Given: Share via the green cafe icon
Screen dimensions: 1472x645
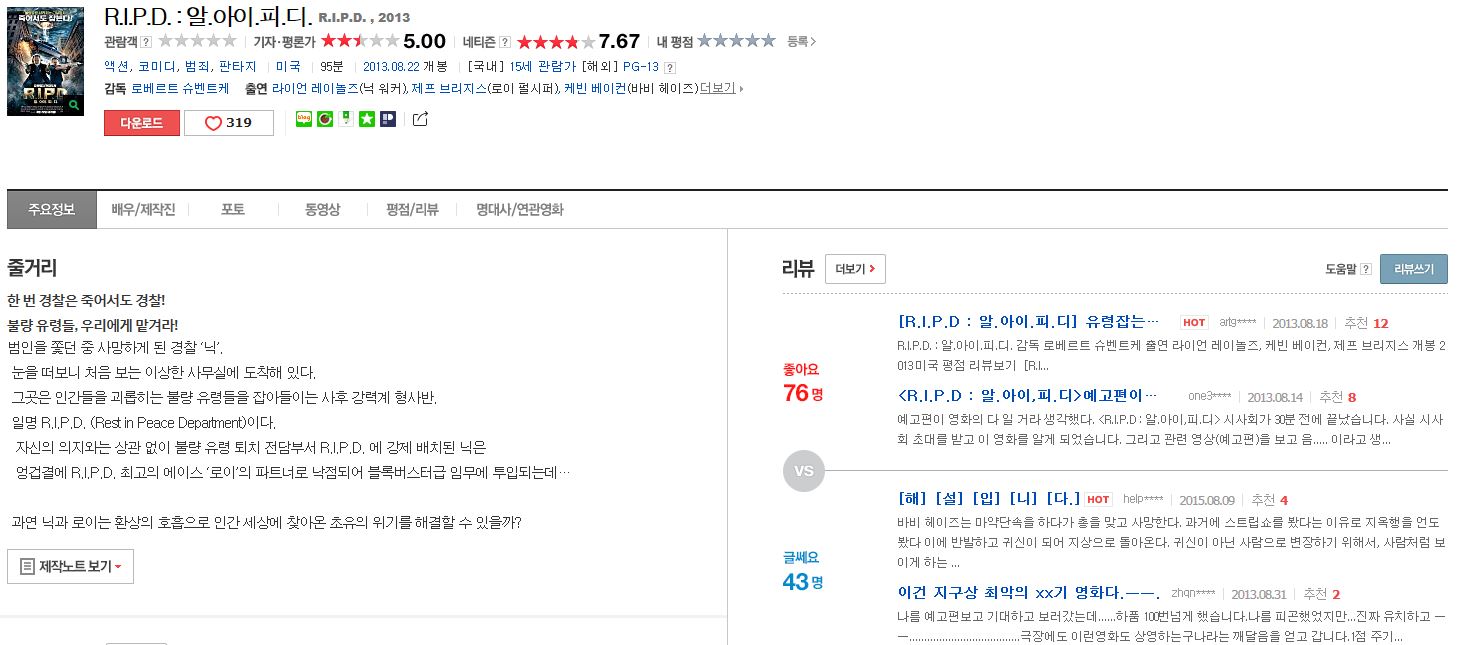Looking at the screenshot, I should [x=325, y=119].
